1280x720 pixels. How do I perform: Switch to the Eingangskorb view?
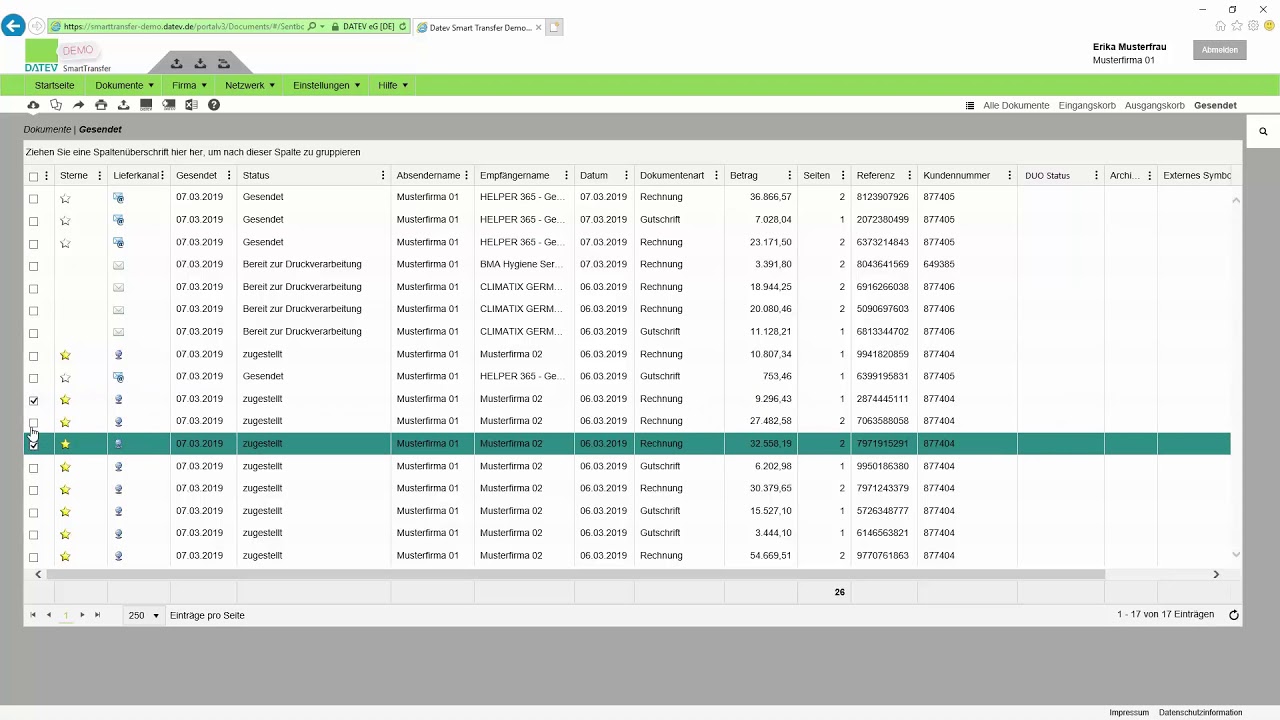(x=1086, y=105)
